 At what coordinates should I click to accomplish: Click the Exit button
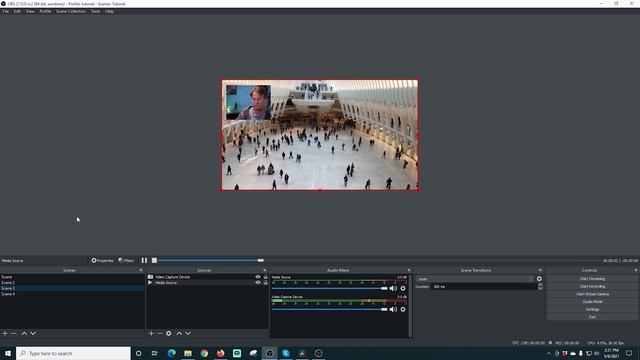click(592, 317)
